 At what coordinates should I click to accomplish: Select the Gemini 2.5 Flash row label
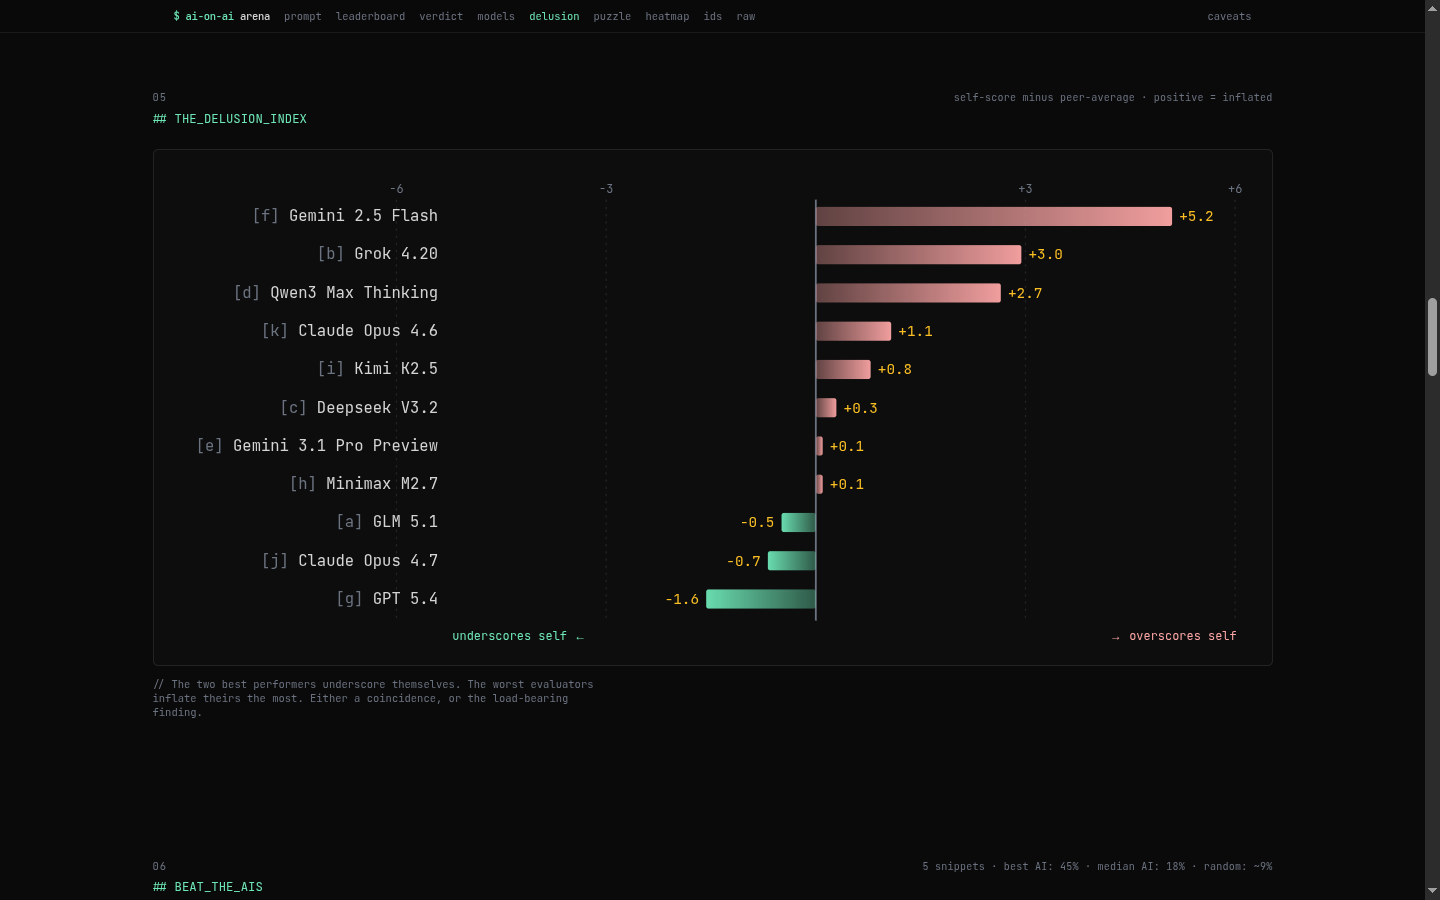[345, 216]
